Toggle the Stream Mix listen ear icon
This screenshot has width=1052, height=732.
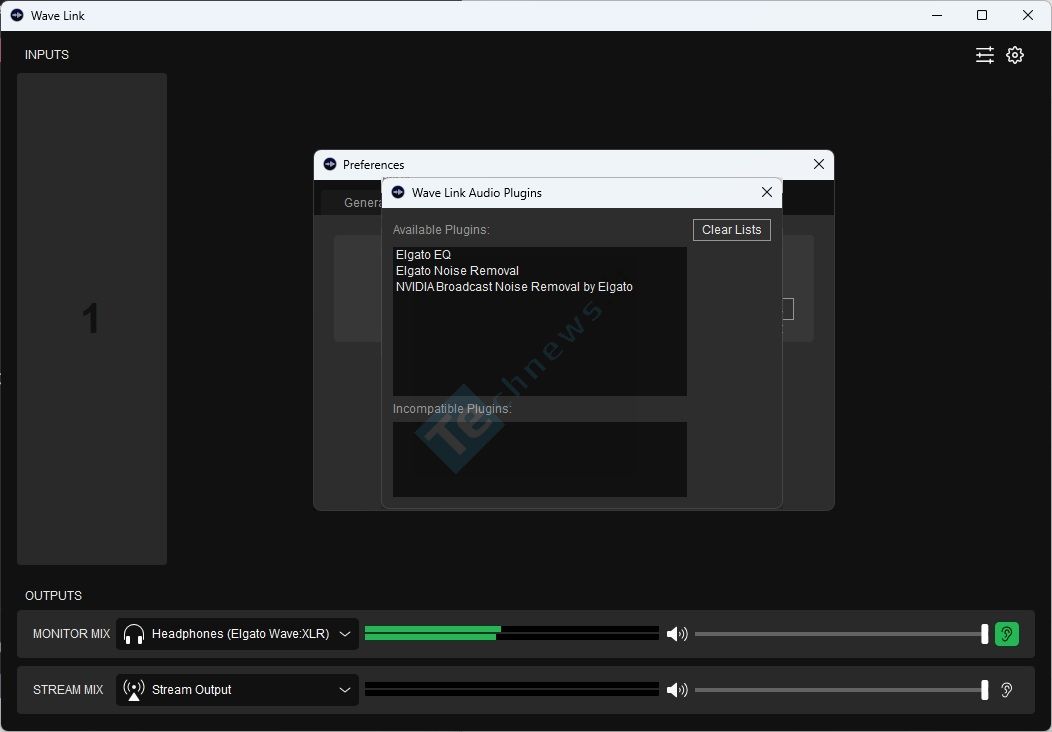point(1006,690)
